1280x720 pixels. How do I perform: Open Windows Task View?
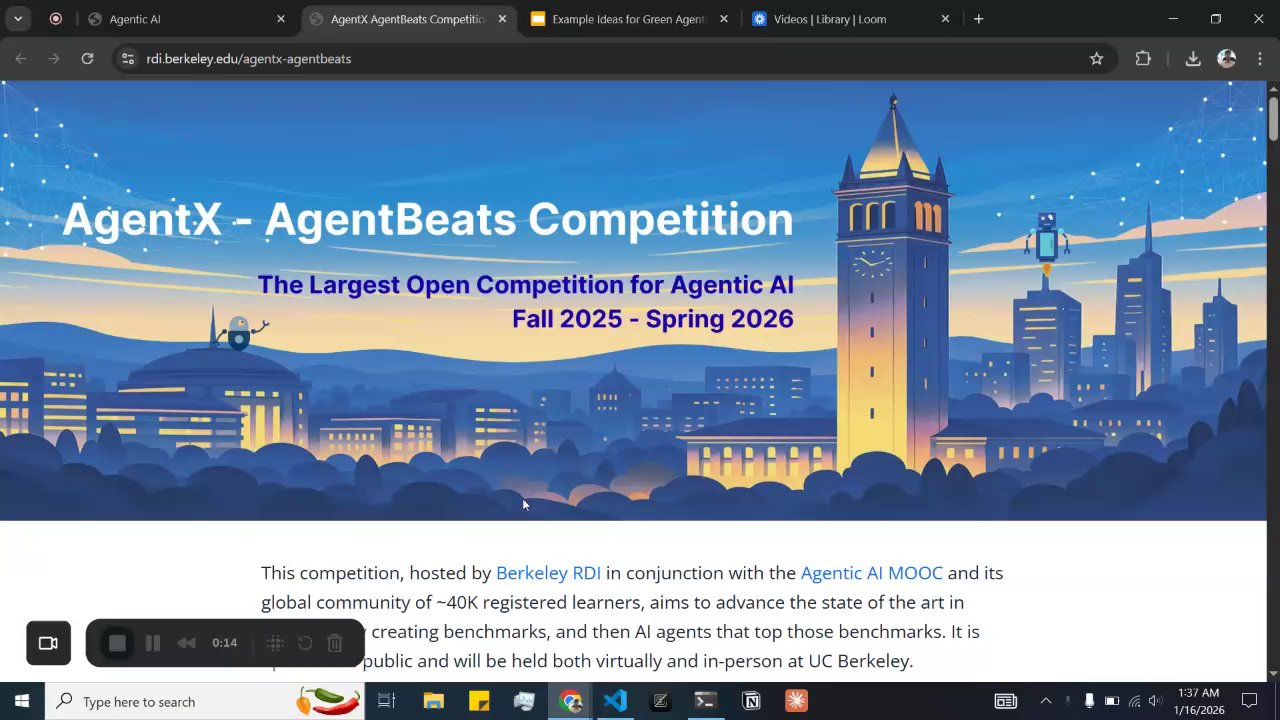coord(386,701)
